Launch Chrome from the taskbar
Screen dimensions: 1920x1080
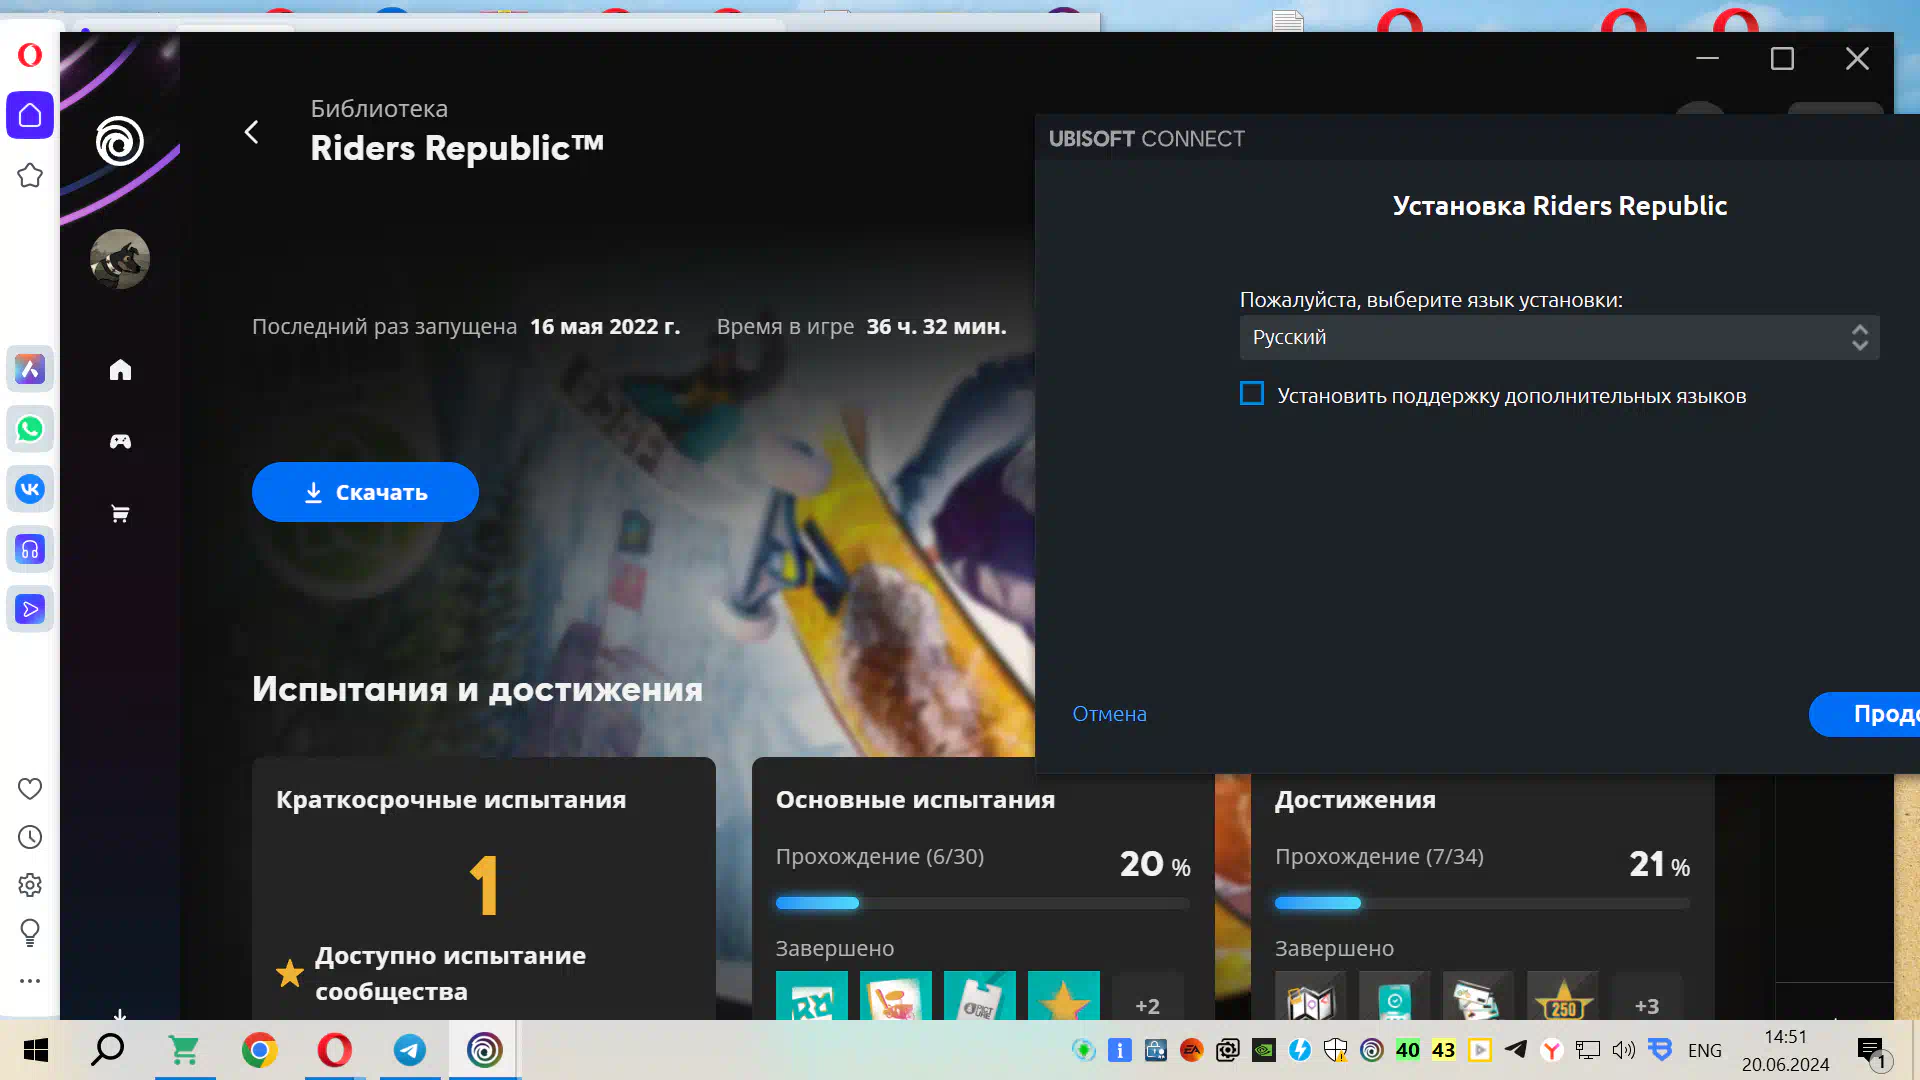coord(259,1050)
